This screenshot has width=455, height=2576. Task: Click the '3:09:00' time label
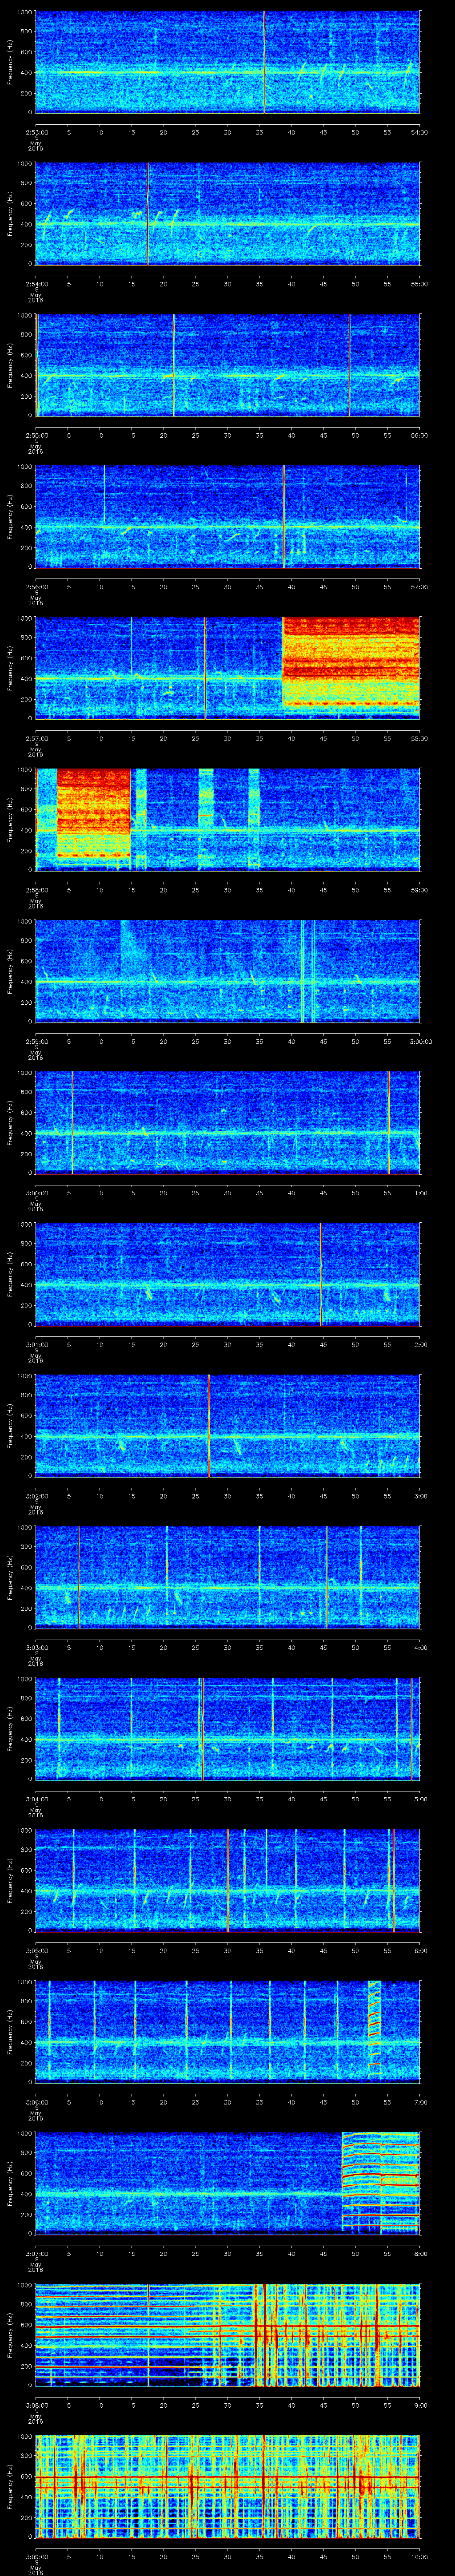pos(36,2556)
